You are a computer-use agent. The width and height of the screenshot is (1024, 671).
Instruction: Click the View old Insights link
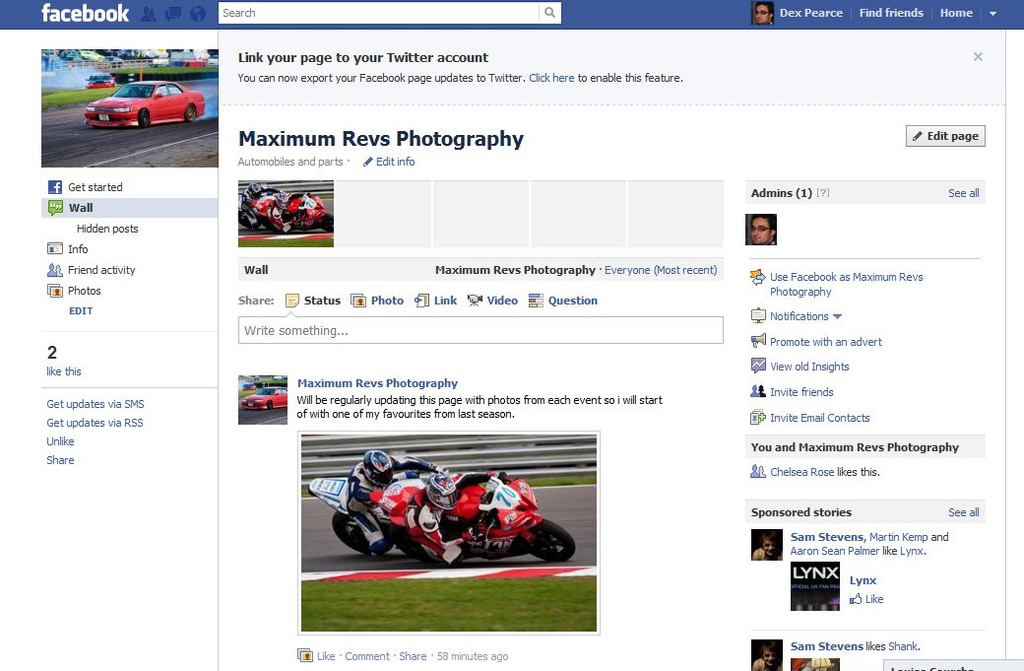tap(809, 367)
